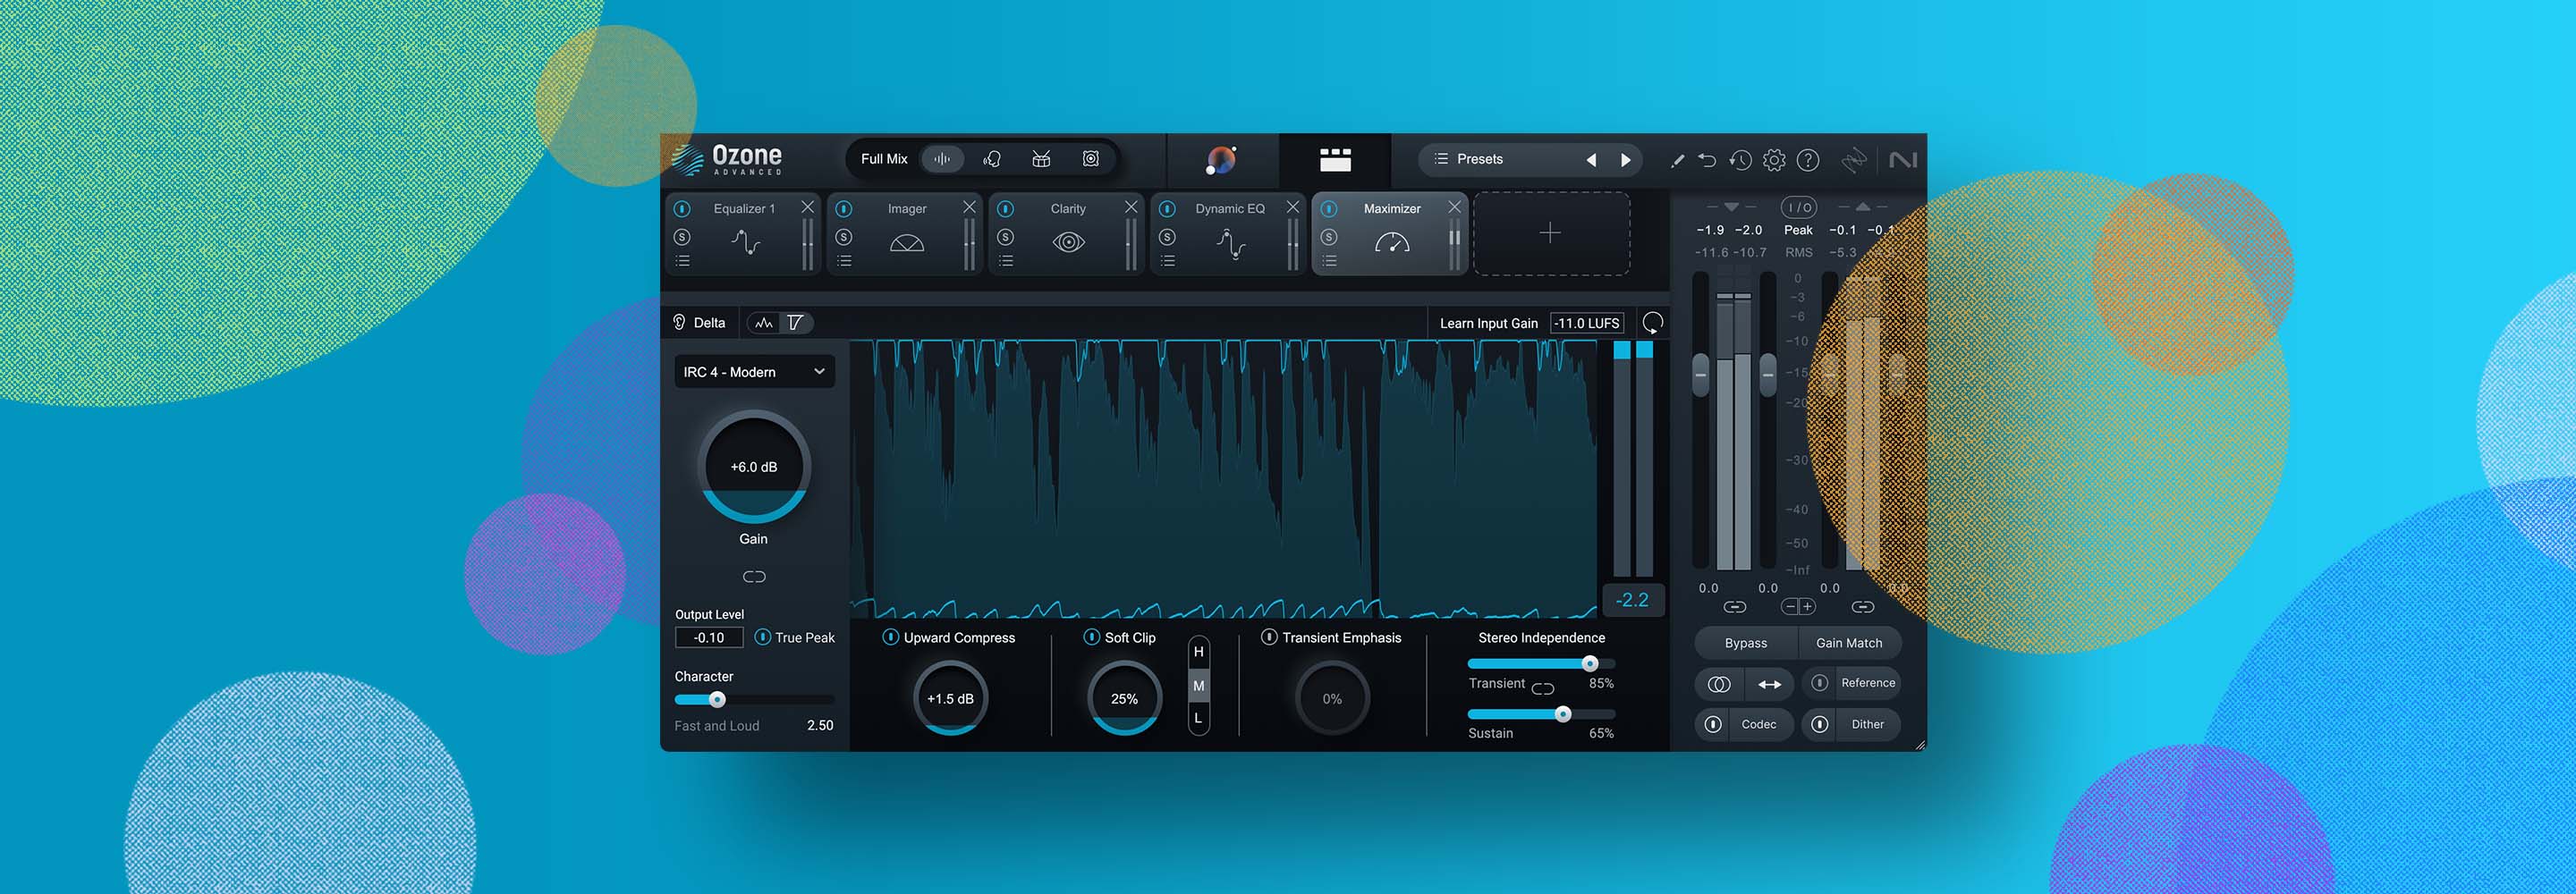
Task: Select the Full Mix waveform icon
Action: (942, 159)
